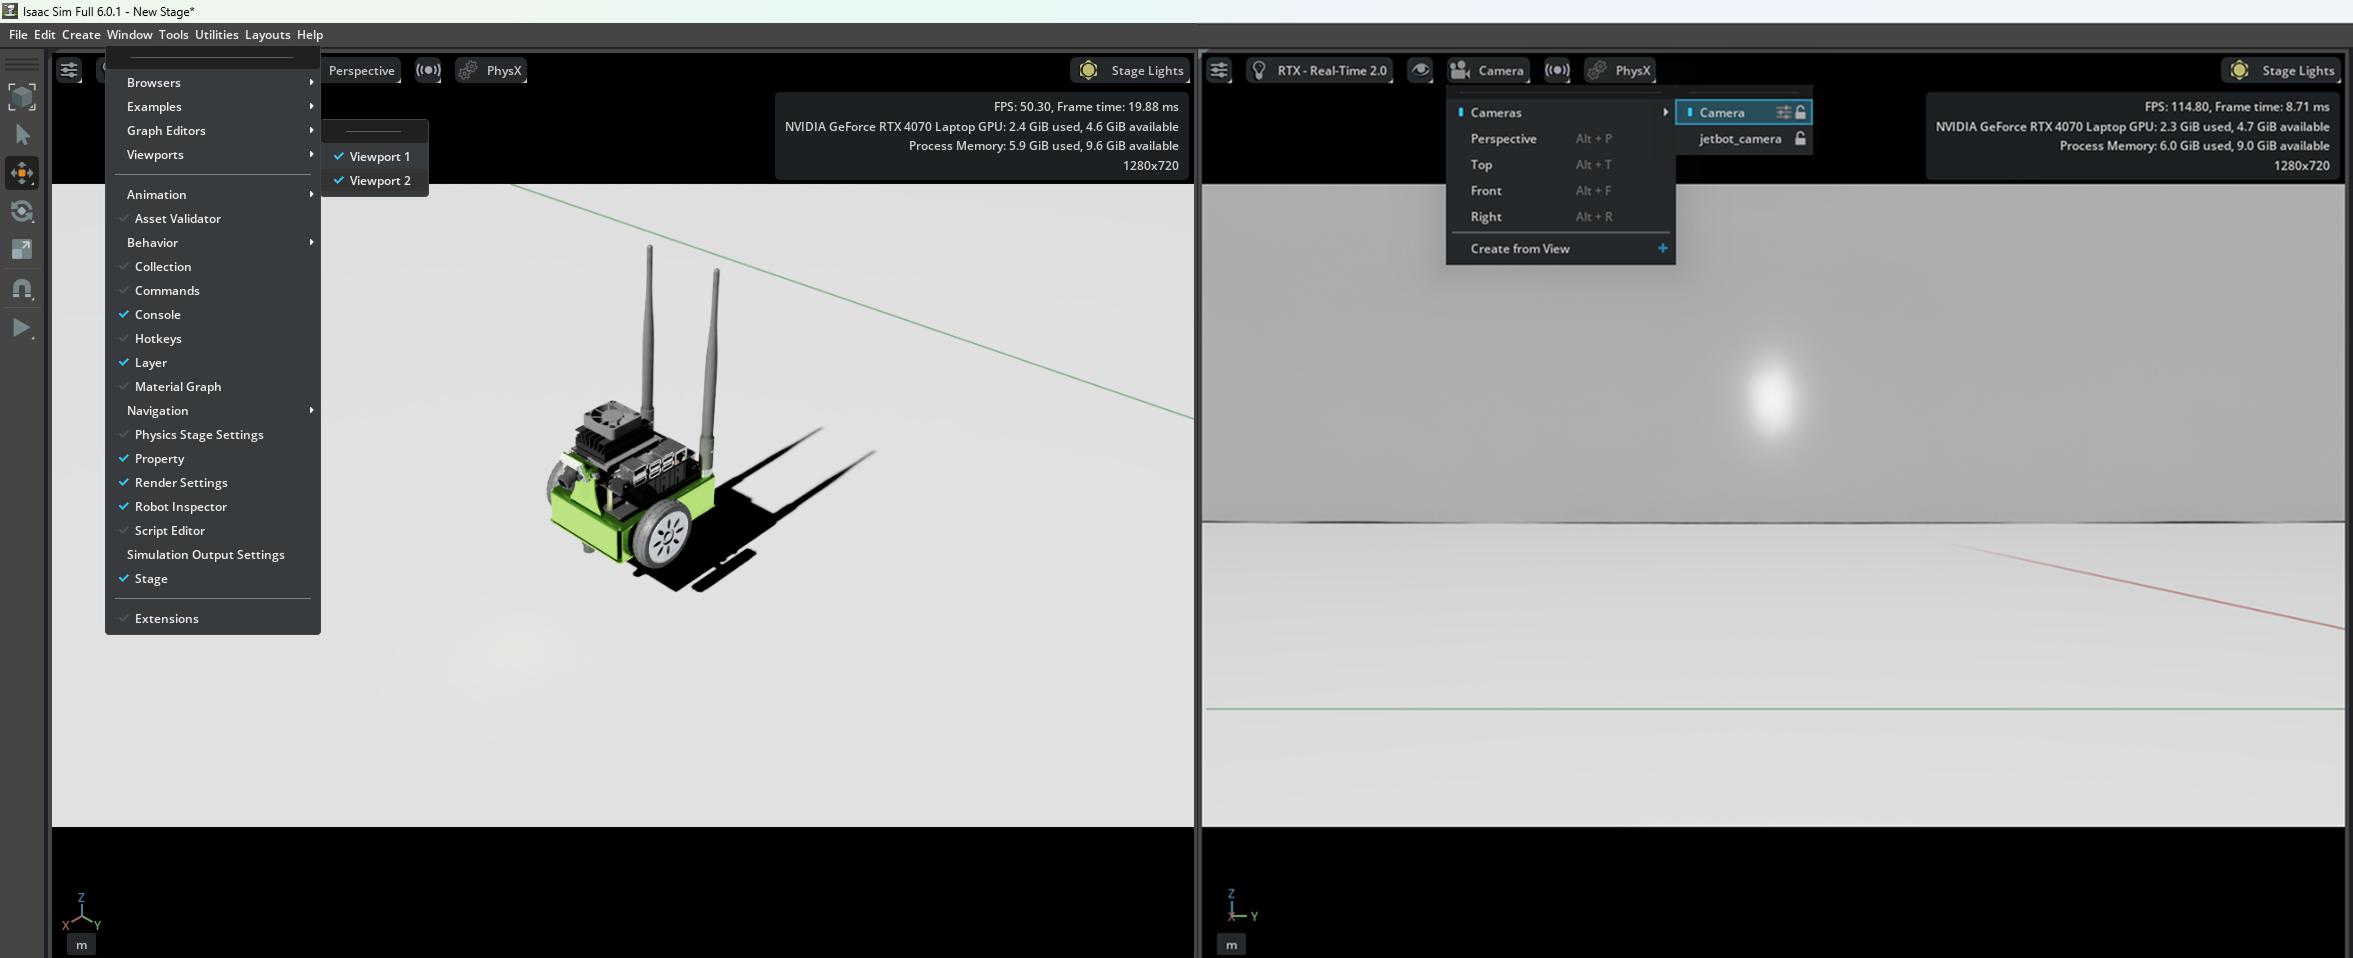This screenshot has height=958, width=2353.
Task: Expand the Browsers submenu
Action: click(x=213, y=83)
